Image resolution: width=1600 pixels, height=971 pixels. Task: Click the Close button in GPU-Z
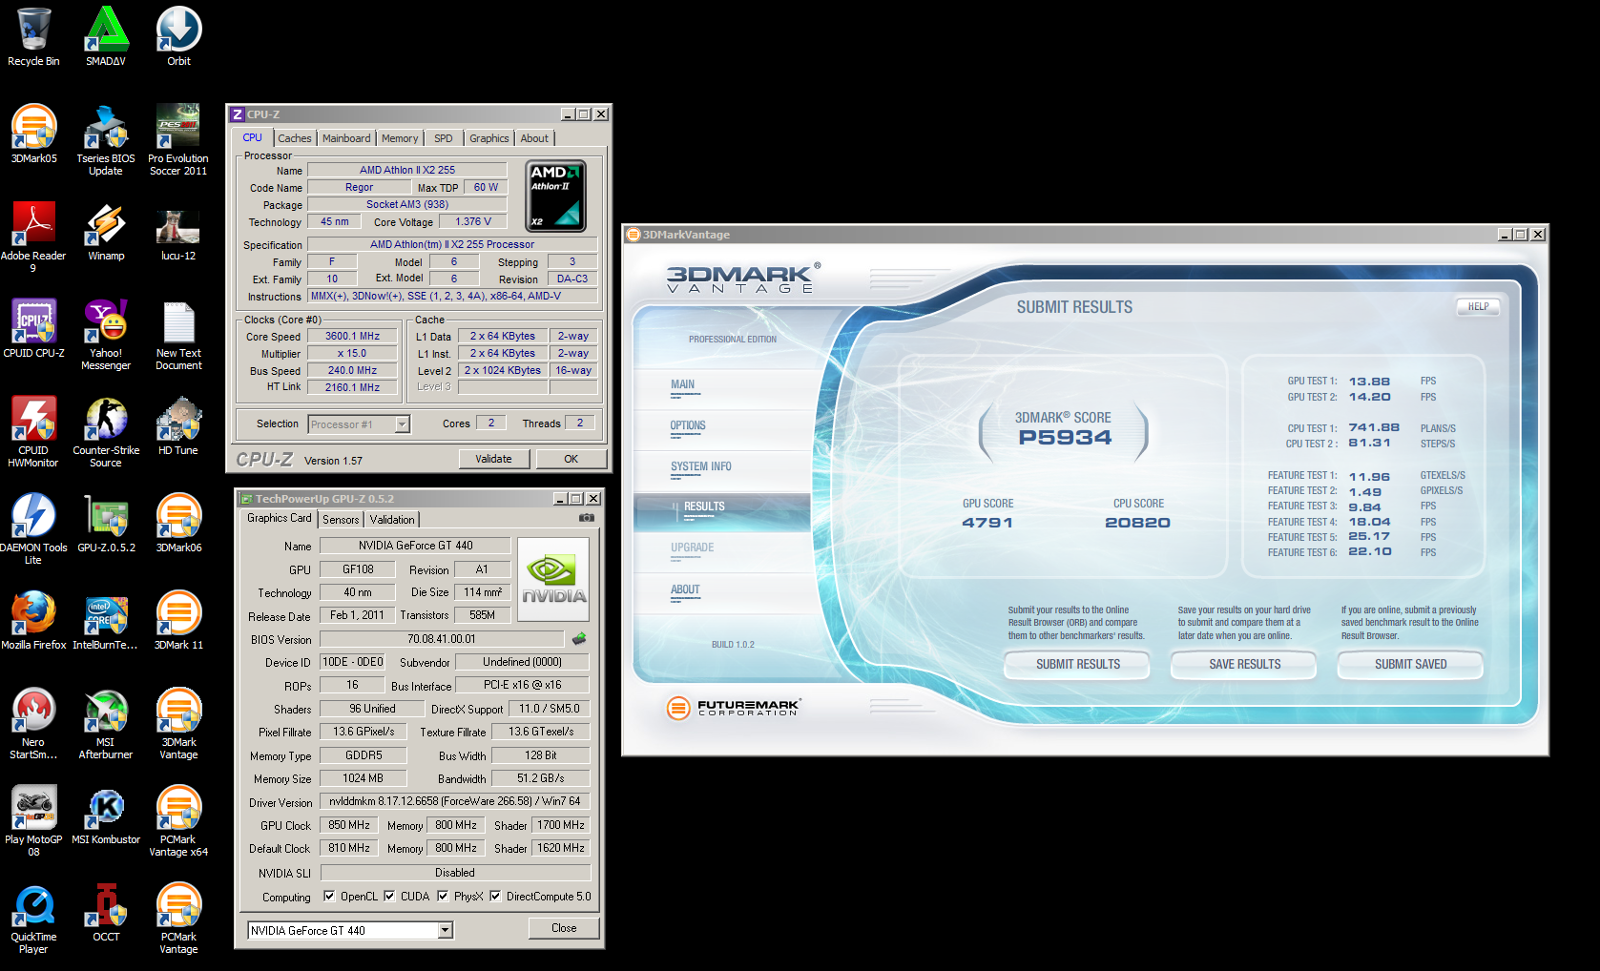(x=564, y=928)
